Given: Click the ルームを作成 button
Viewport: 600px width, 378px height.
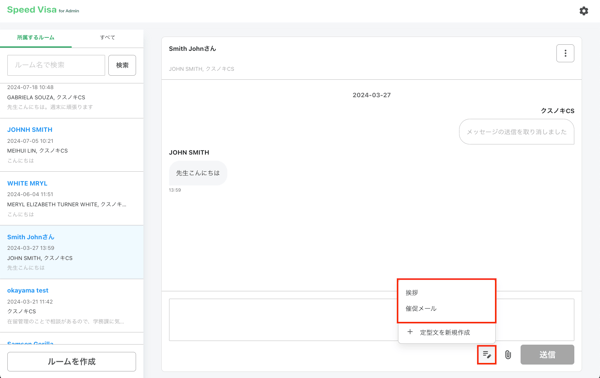Looking at the screenshot, I should [x=72, y=362].
